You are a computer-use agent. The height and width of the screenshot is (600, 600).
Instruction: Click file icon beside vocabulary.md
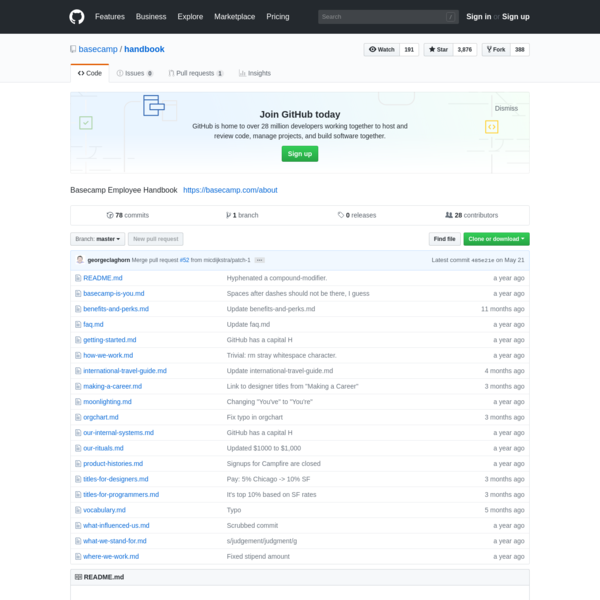pyautogui.click(x=78, y=510)
